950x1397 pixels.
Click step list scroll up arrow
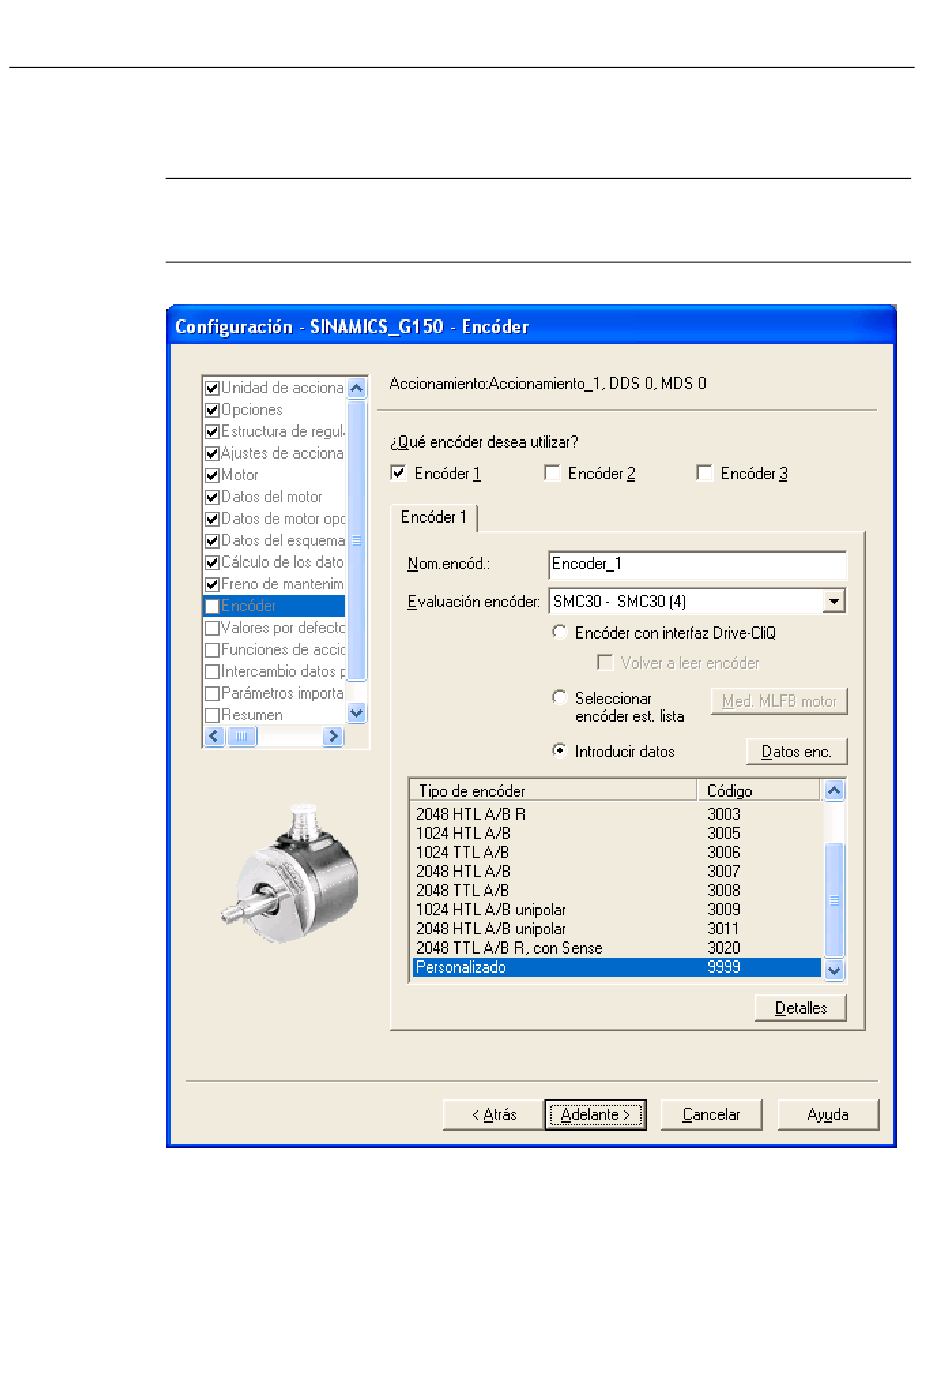357,388
